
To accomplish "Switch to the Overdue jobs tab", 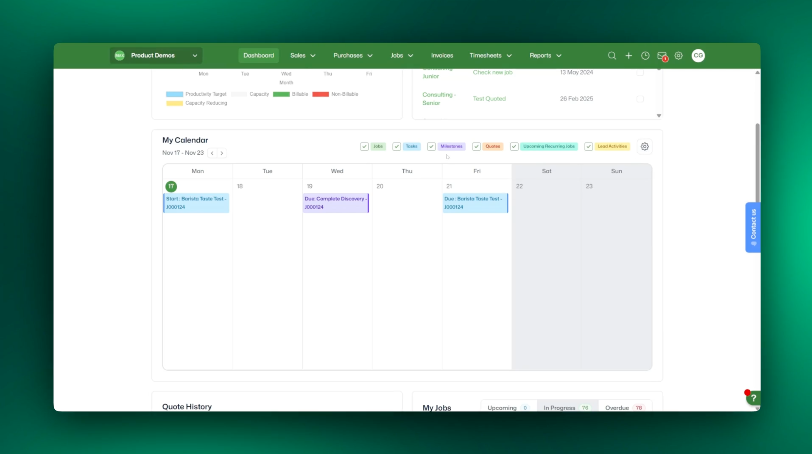I will (x=623, y=408).
